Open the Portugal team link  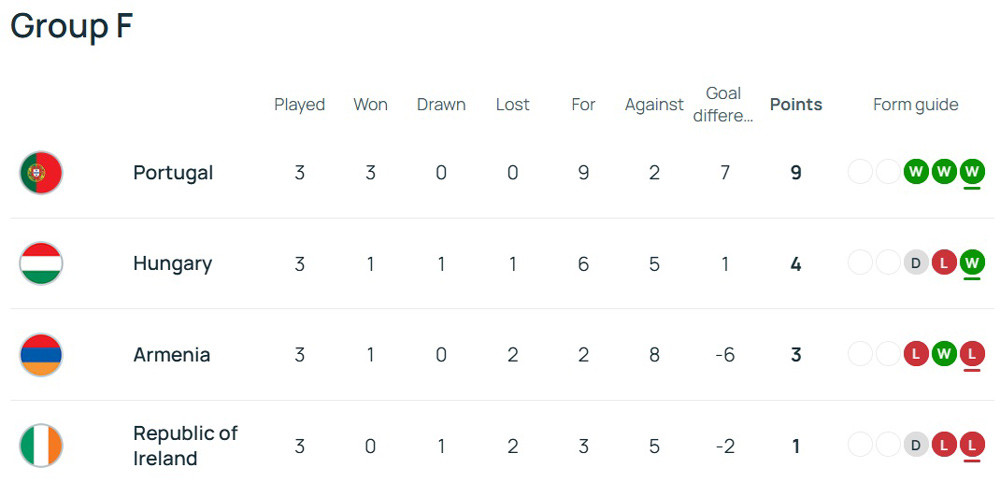[173, 173]
